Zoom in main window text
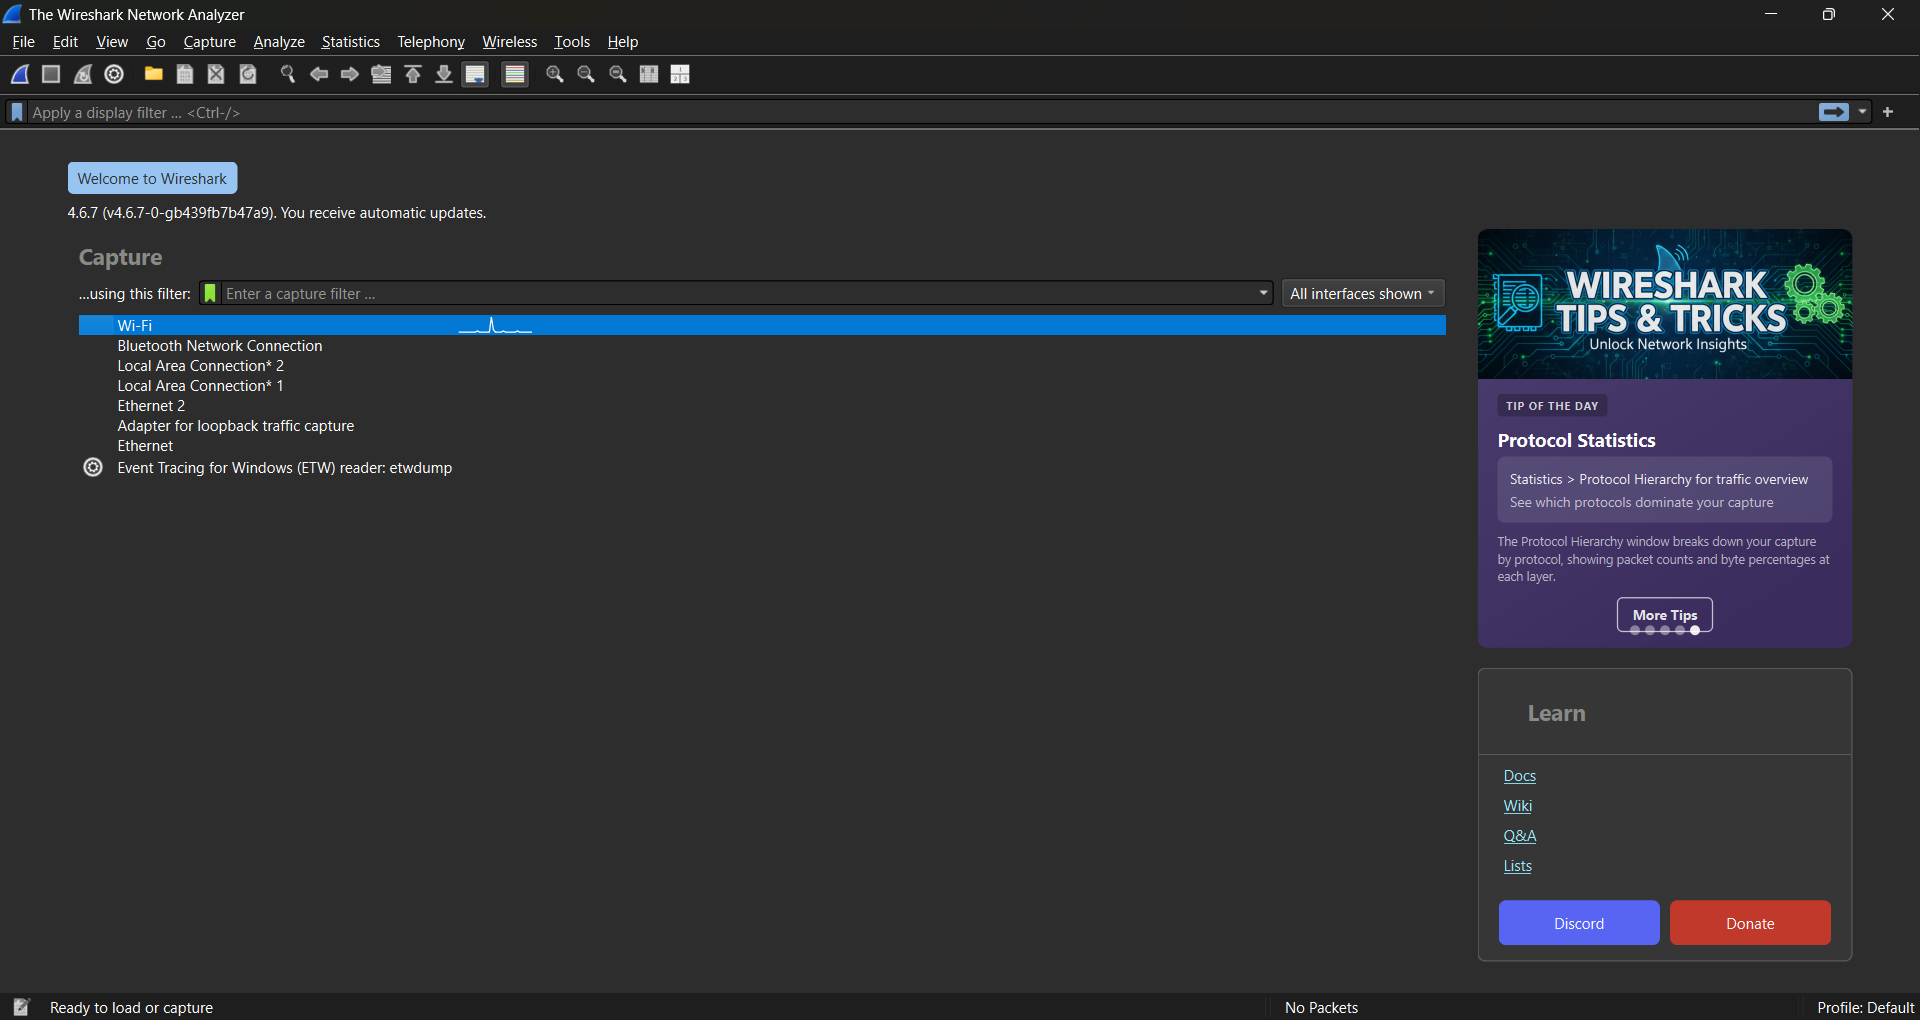This screenshot has width=1920, height=1020. tap(555, 75)
